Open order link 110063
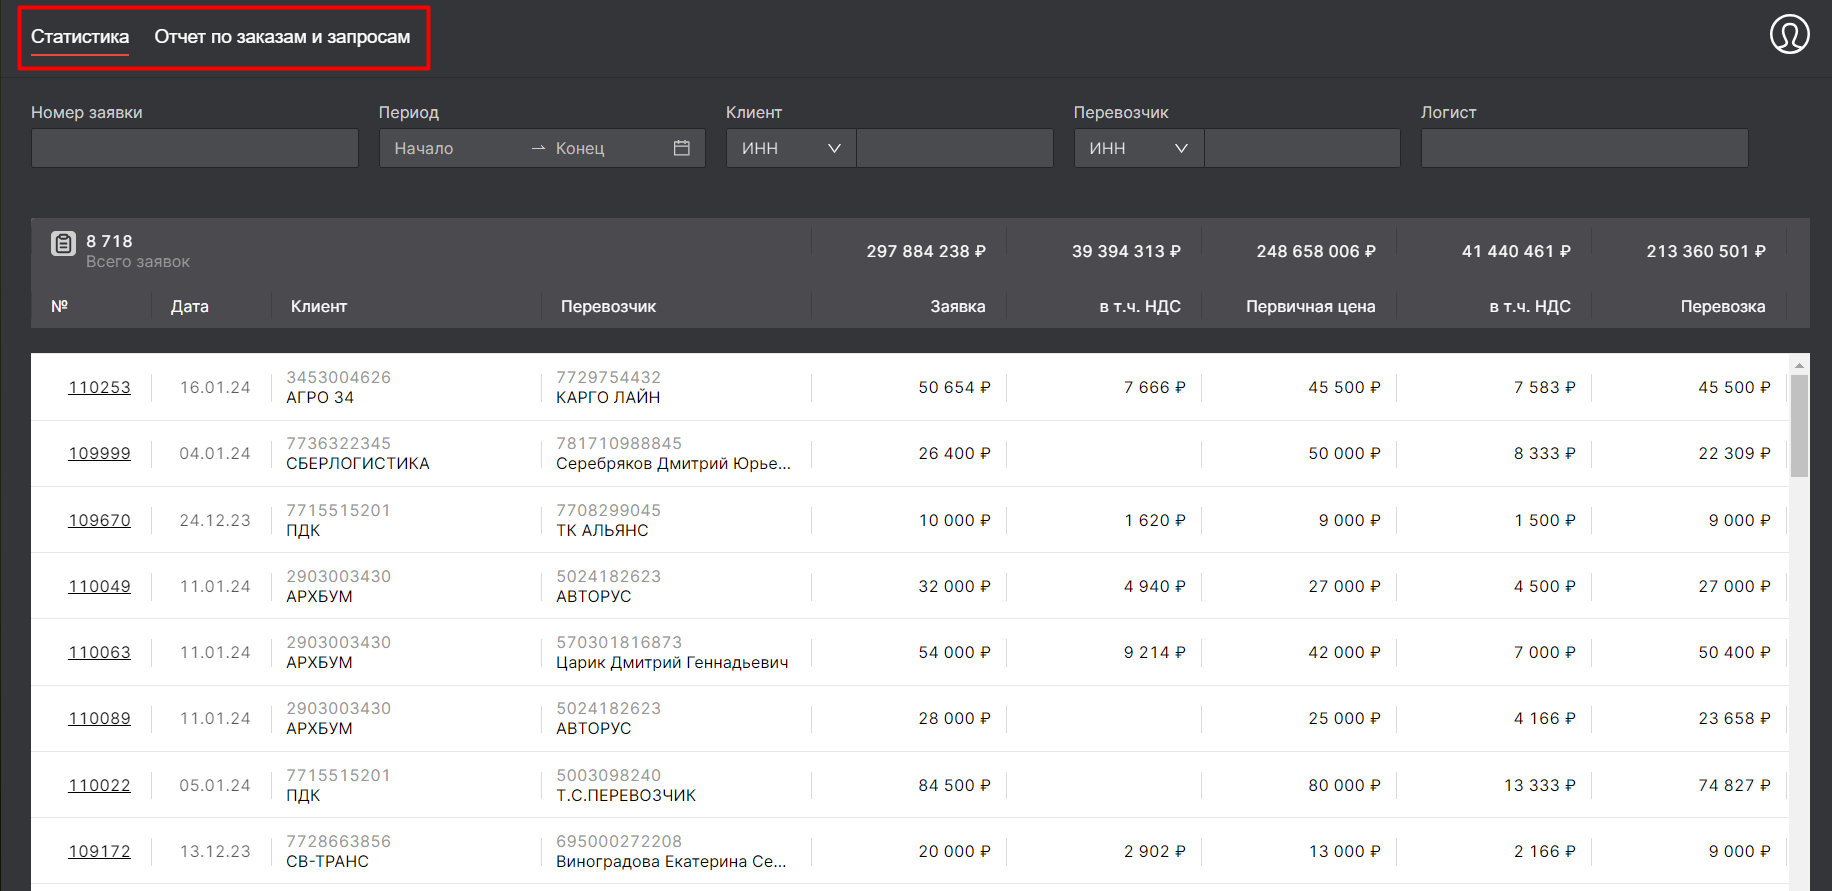The height and width of the screenshot is (891, 1832). coord(99,652)
